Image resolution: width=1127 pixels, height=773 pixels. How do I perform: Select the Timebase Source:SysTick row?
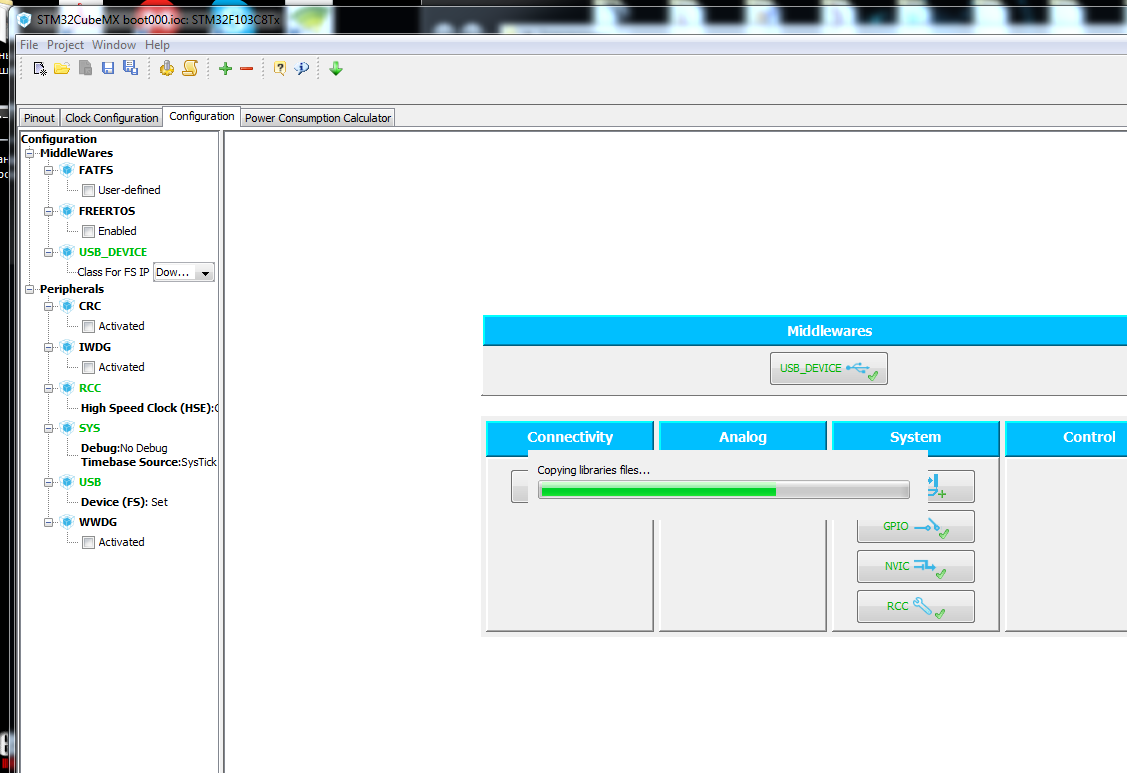pos(148,462)
